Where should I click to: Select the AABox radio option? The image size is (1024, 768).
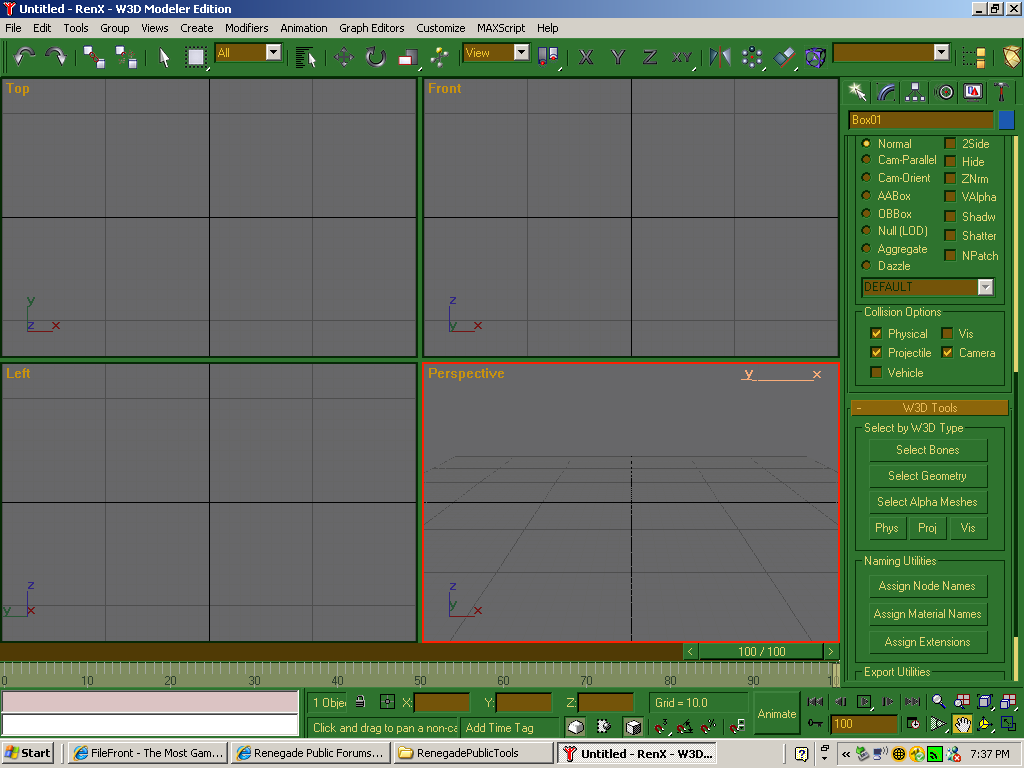[866, 196]
